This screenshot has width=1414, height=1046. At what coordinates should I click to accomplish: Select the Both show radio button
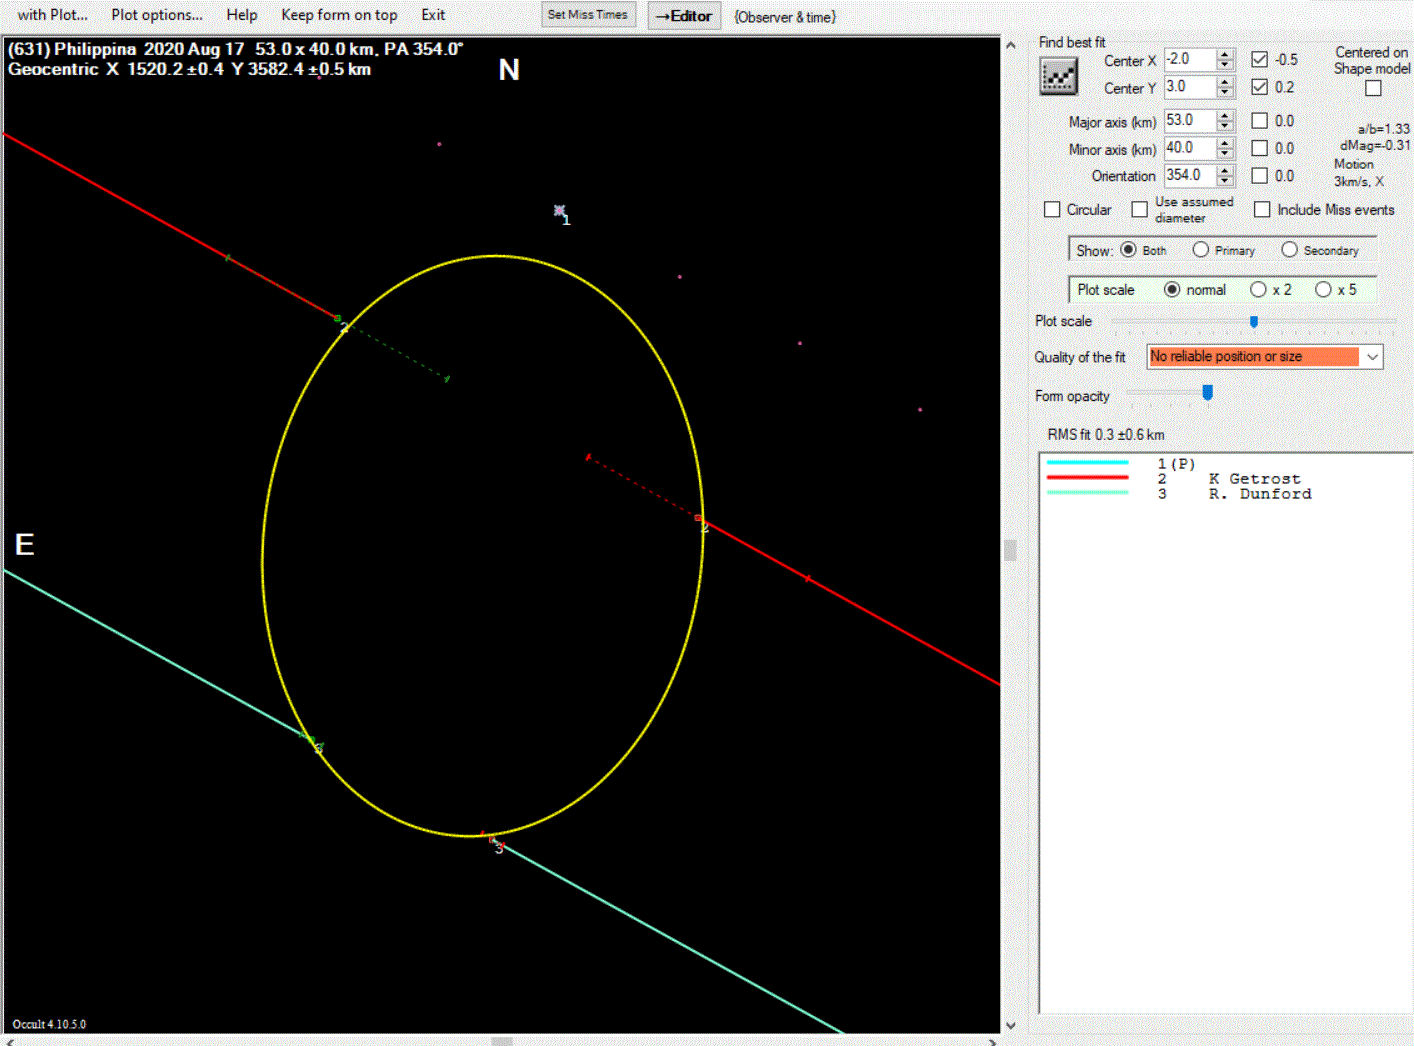pos(1128,250)
